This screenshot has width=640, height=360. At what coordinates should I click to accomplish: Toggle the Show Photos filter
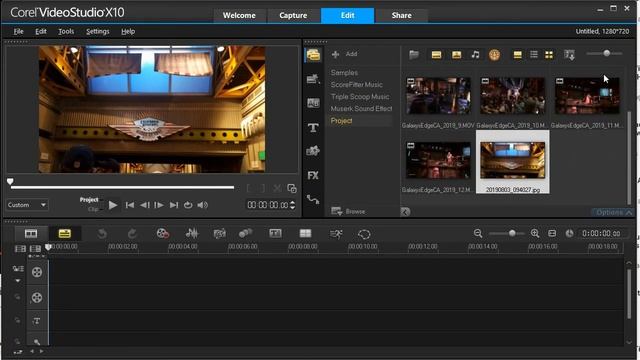click(456, 55)
